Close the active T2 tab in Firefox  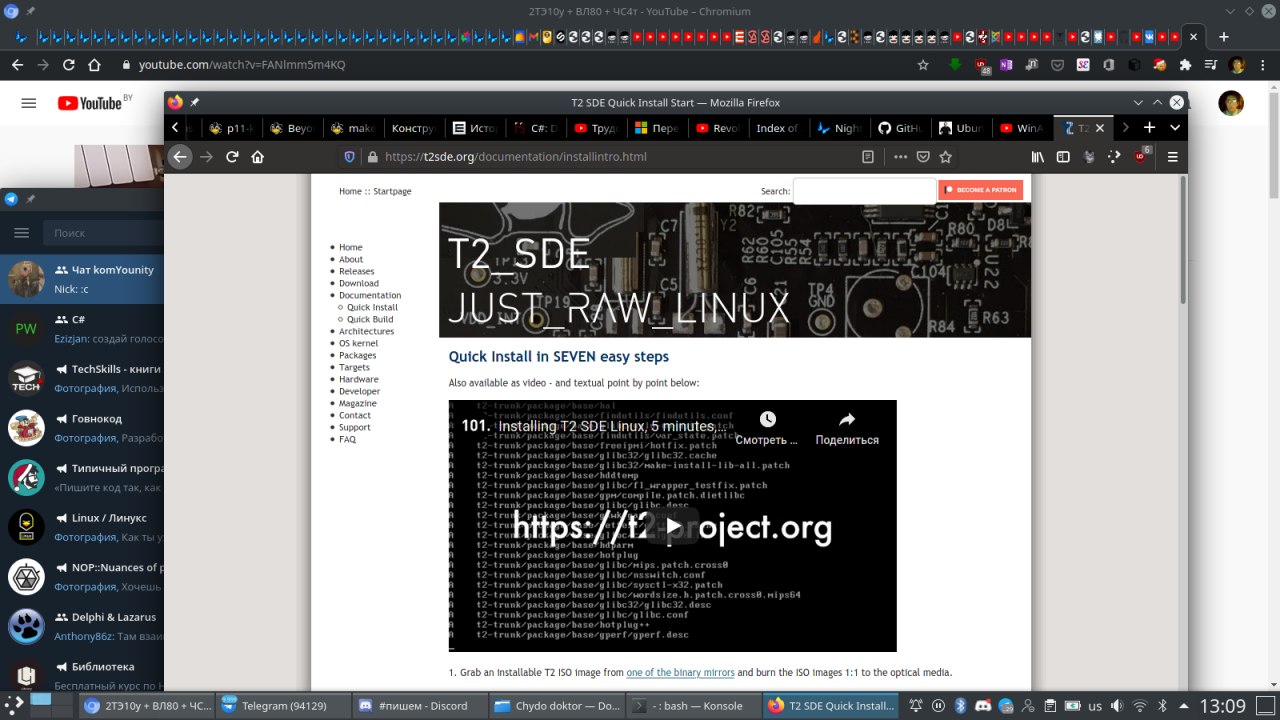click(x=1101, y=128)
